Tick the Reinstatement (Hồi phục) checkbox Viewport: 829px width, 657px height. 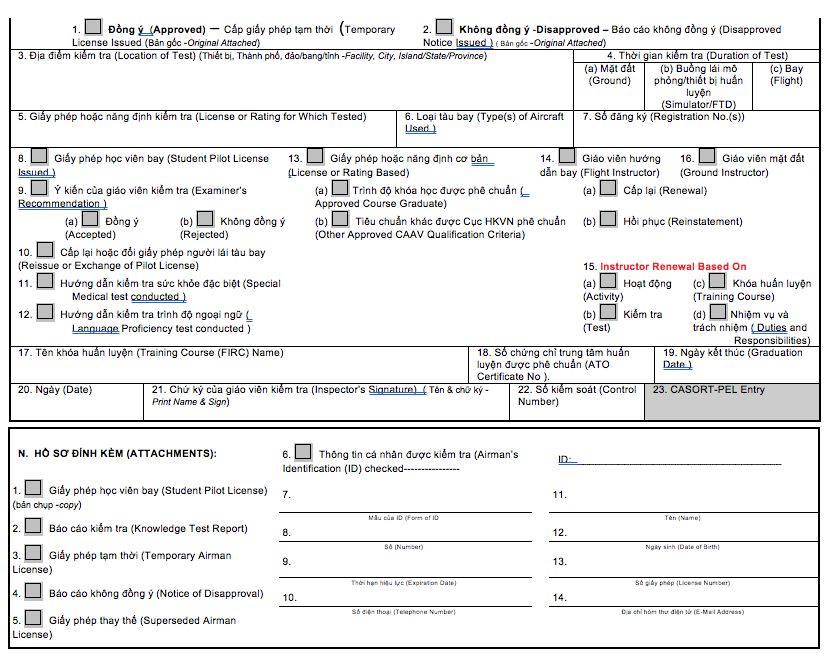tap(607, 219)
